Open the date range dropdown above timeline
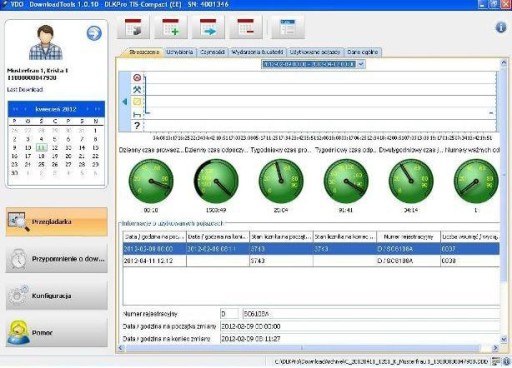Viewport: 512px width, 368px height. 361,64
